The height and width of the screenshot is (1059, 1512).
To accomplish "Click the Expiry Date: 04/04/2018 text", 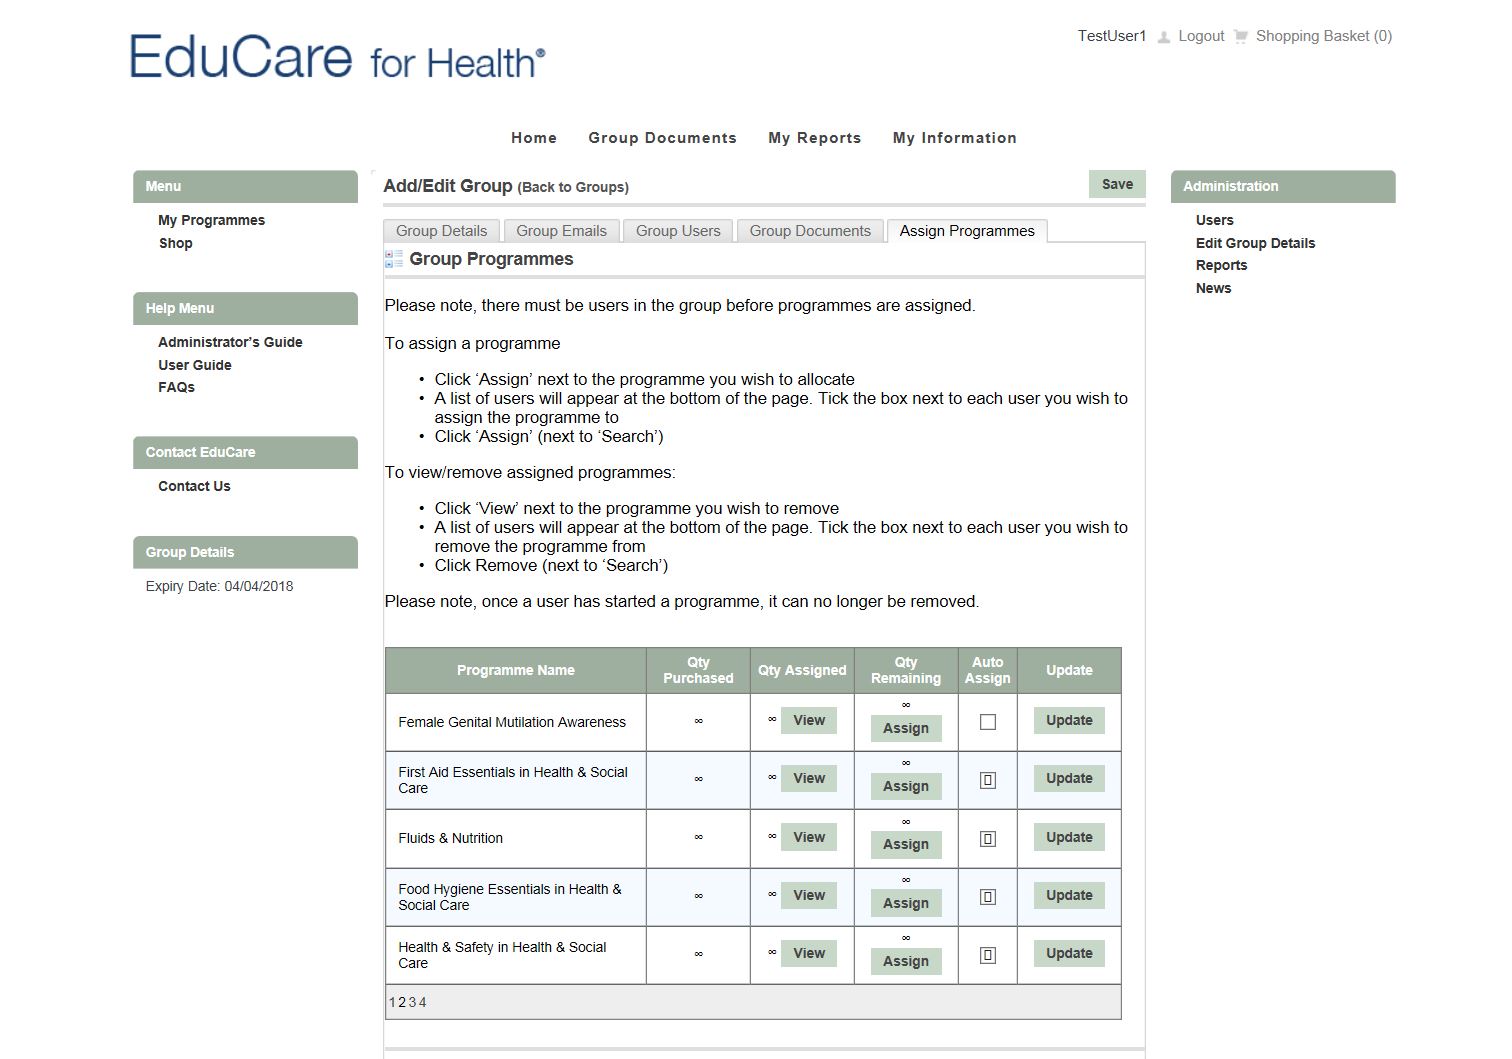I will pos(219,586).
